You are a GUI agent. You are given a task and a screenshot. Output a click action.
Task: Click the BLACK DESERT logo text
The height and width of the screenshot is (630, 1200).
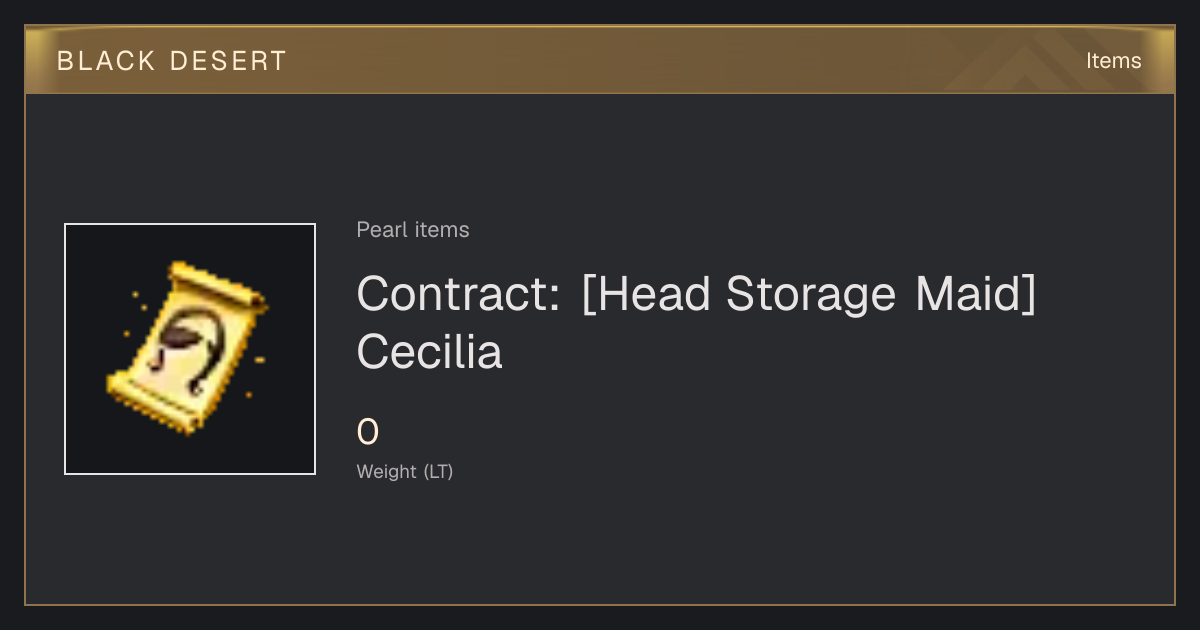pos(172,61)
